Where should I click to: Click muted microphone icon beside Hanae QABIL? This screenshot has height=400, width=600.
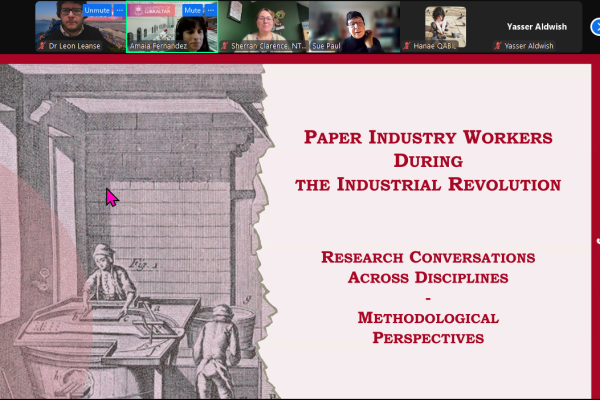407,46
